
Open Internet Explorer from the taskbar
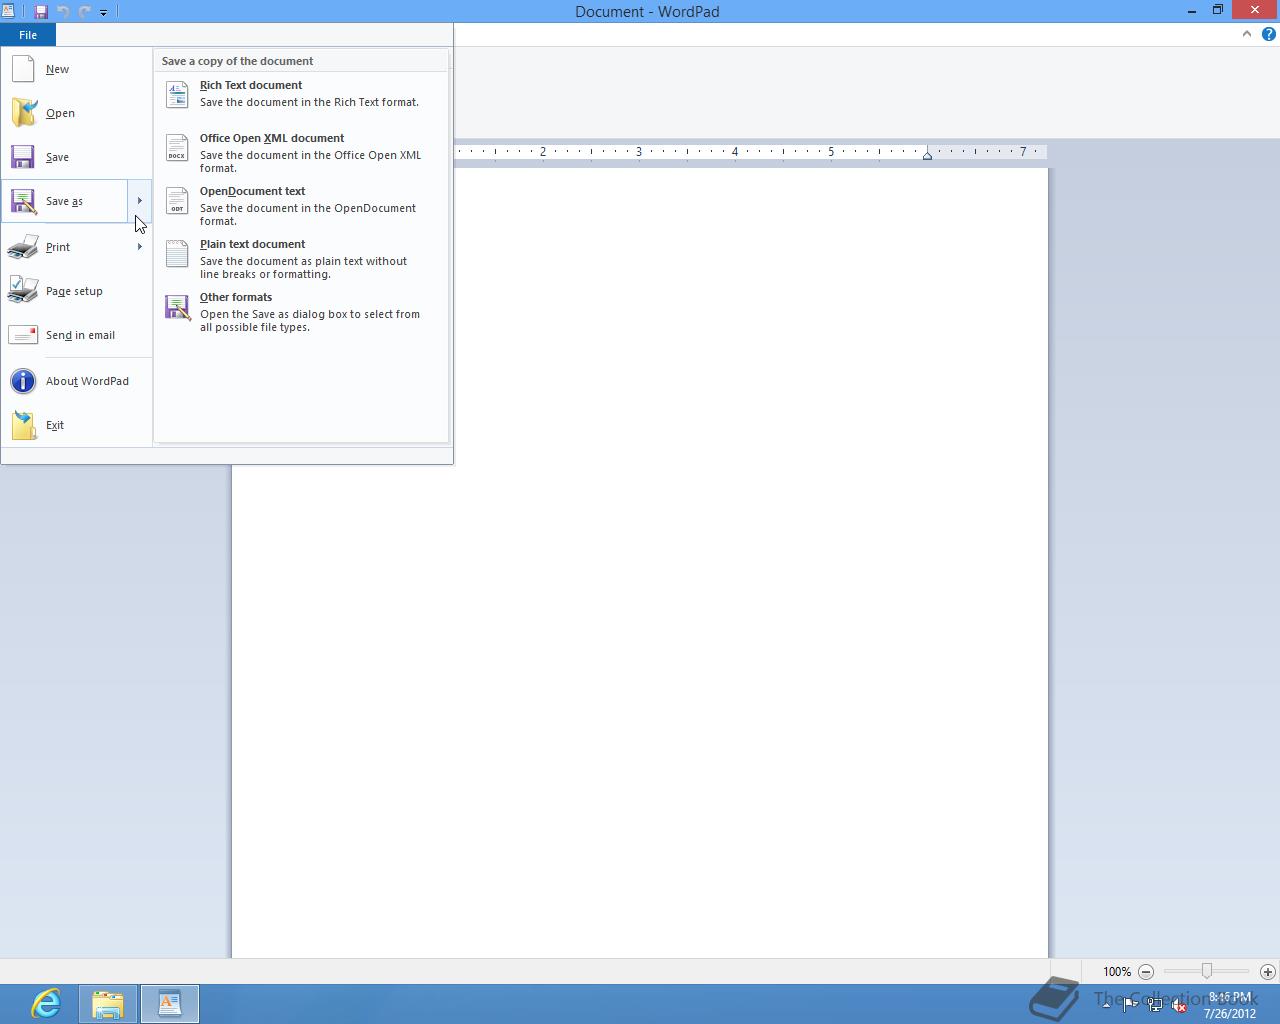[x=46, y=1004]
